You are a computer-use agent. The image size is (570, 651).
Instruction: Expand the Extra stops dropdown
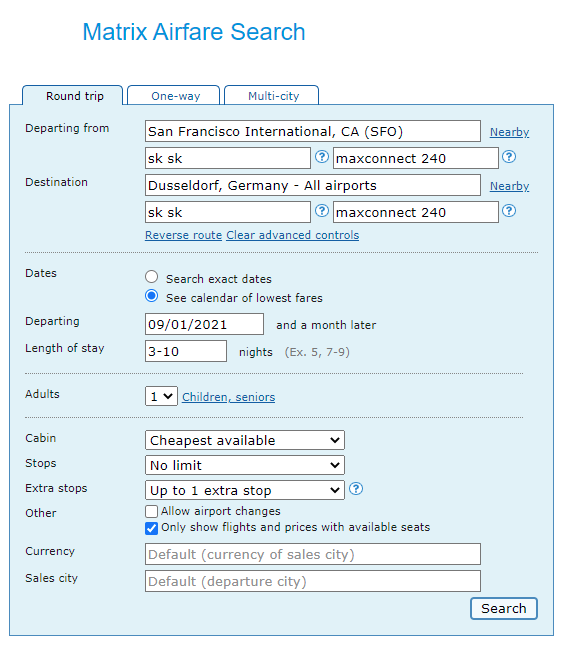(x=245, y=490)
